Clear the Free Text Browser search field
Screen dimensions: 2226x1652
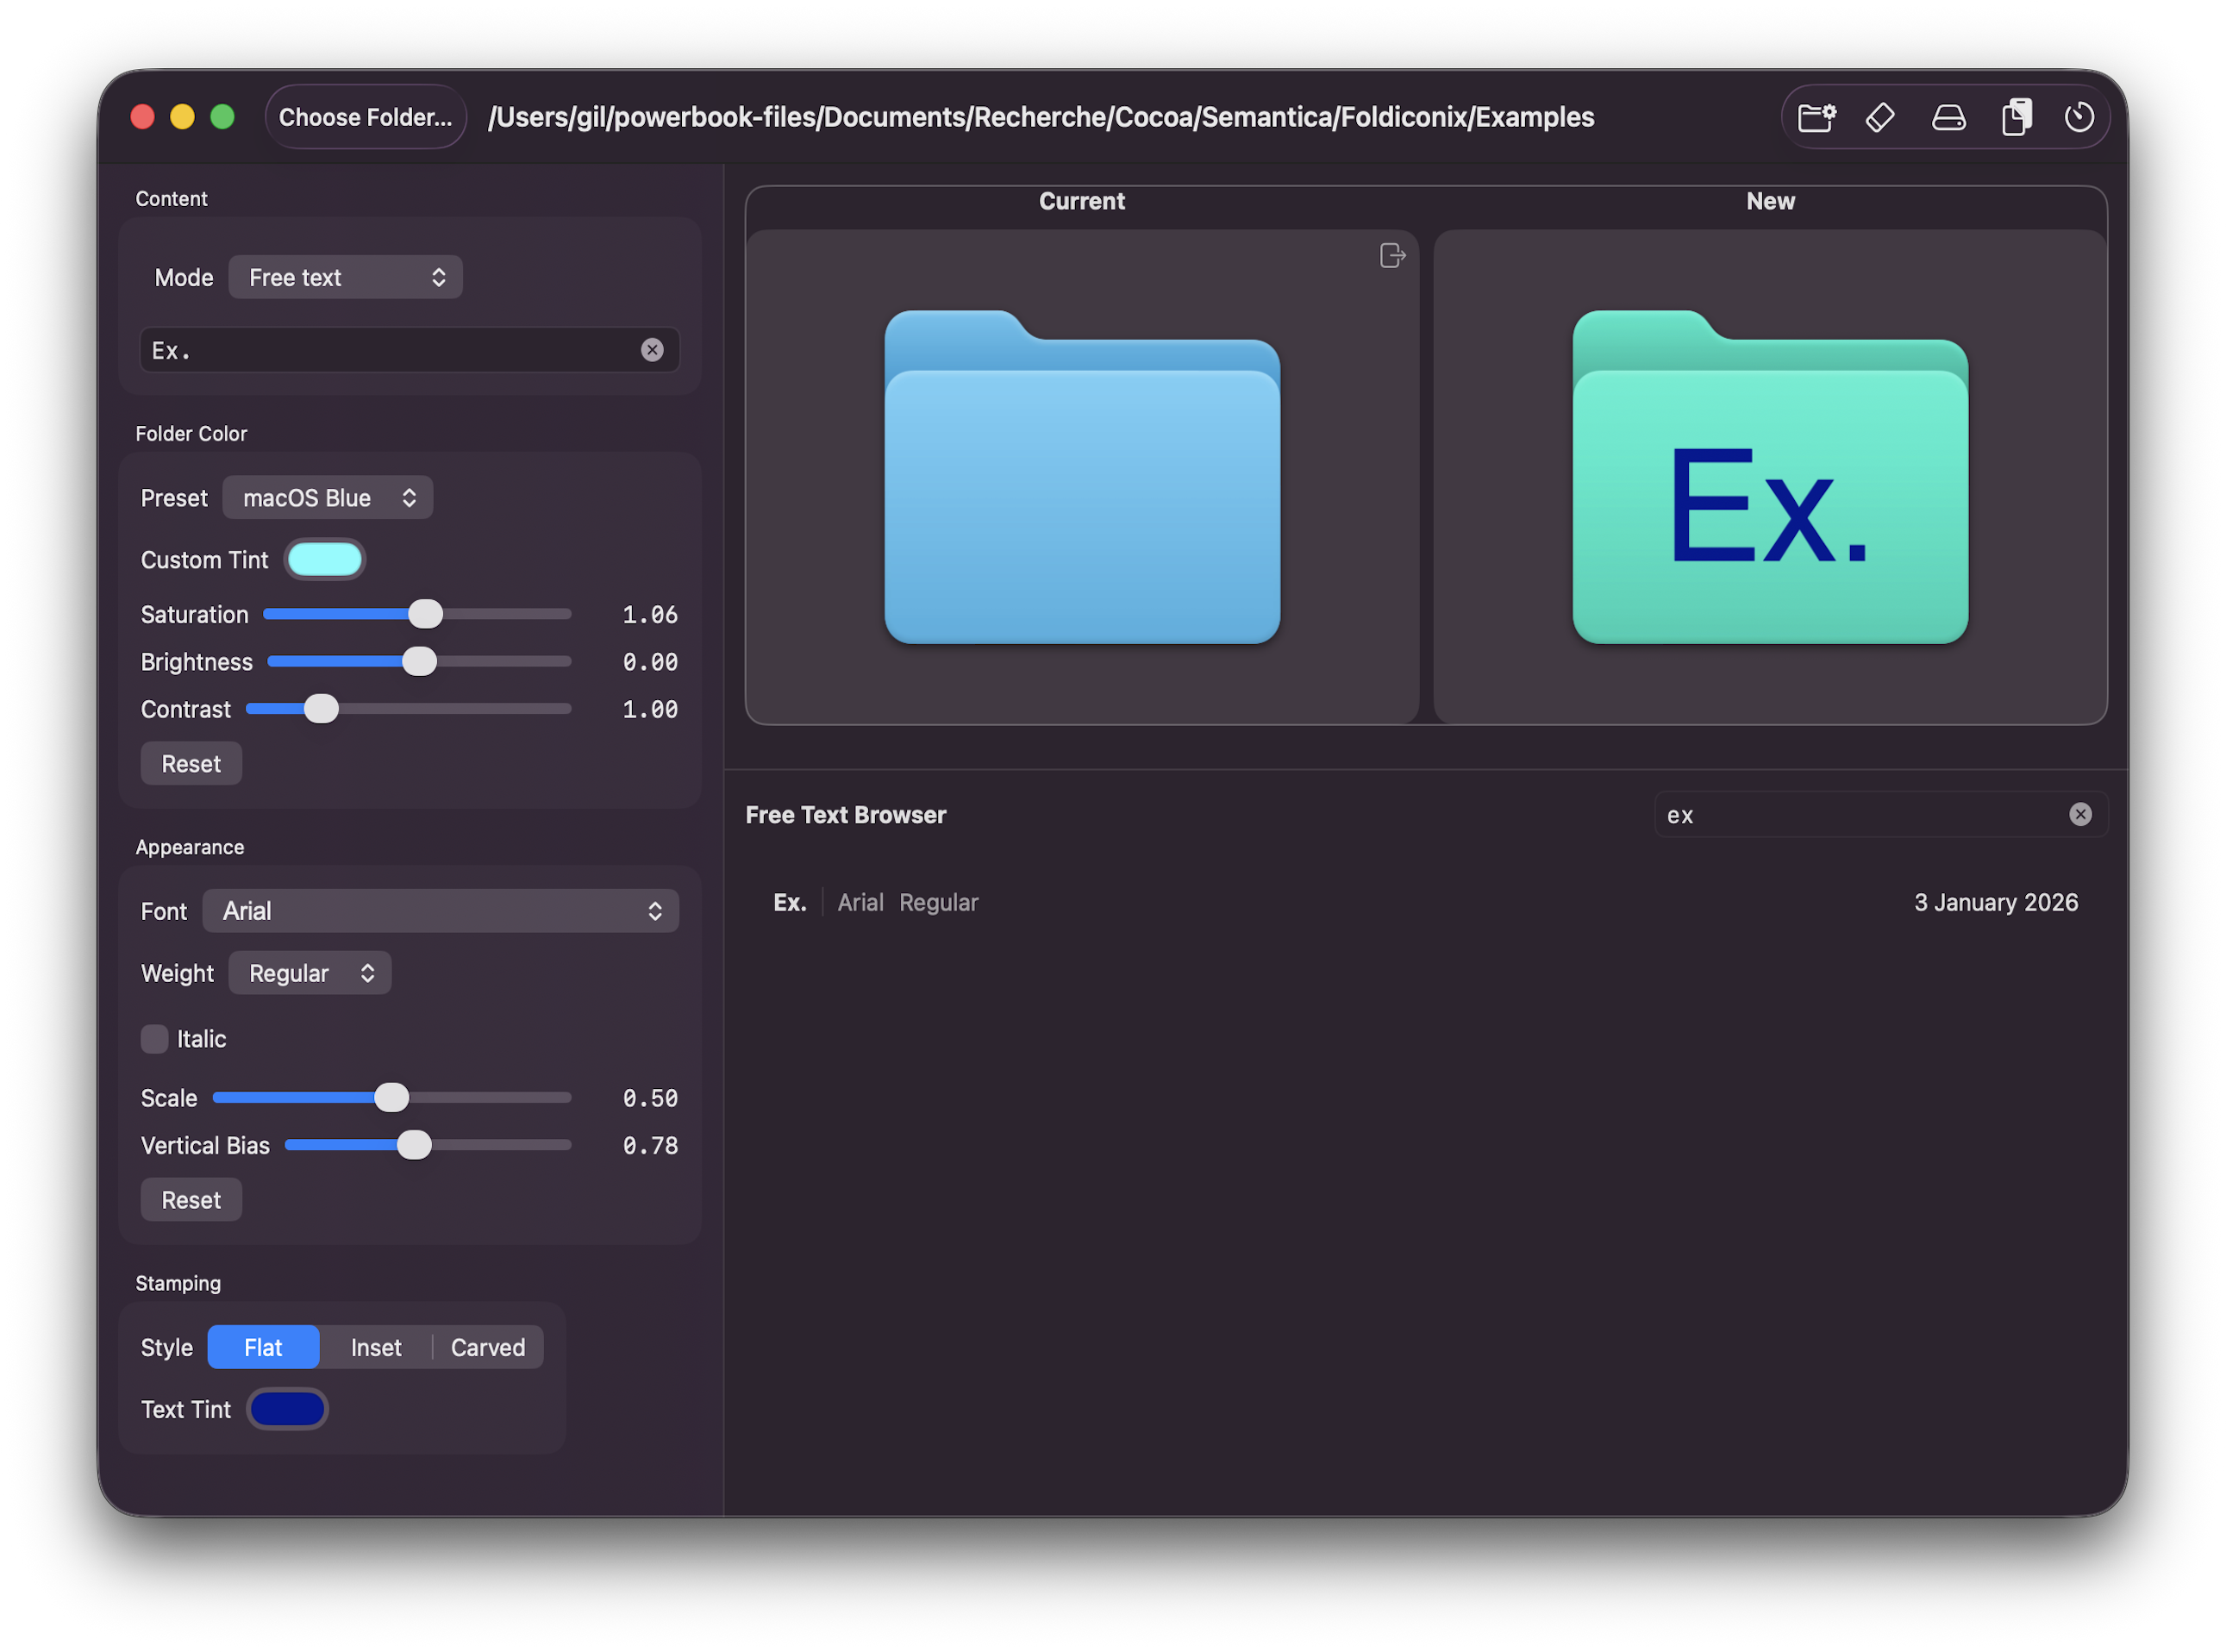click(x=2081, y=814)
